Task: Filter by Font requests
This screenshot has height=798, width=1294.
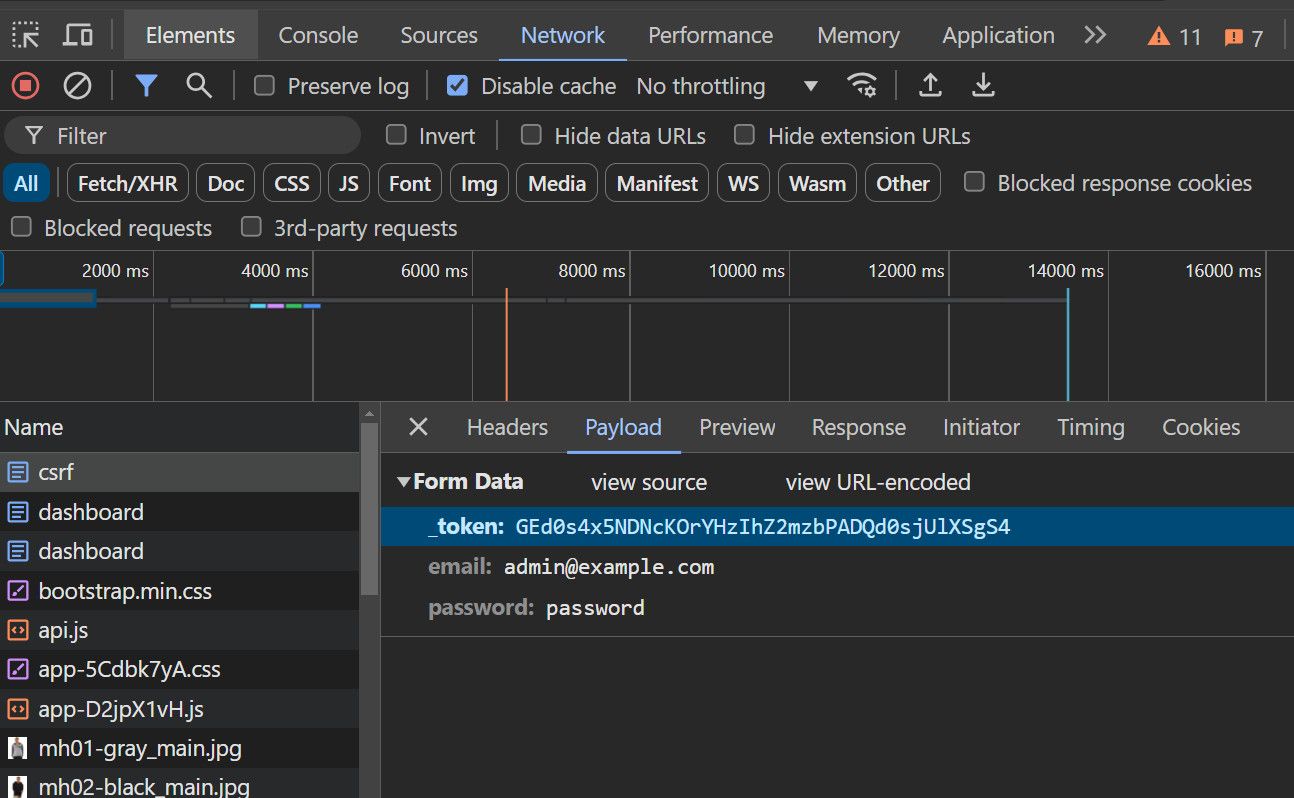Action: [x=410, y=183]
